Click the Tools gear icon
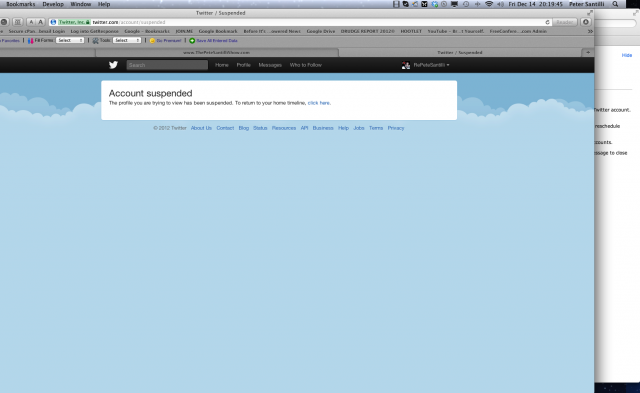The width and height of the screenshot is (640, 393). click(x=96, y=40)
